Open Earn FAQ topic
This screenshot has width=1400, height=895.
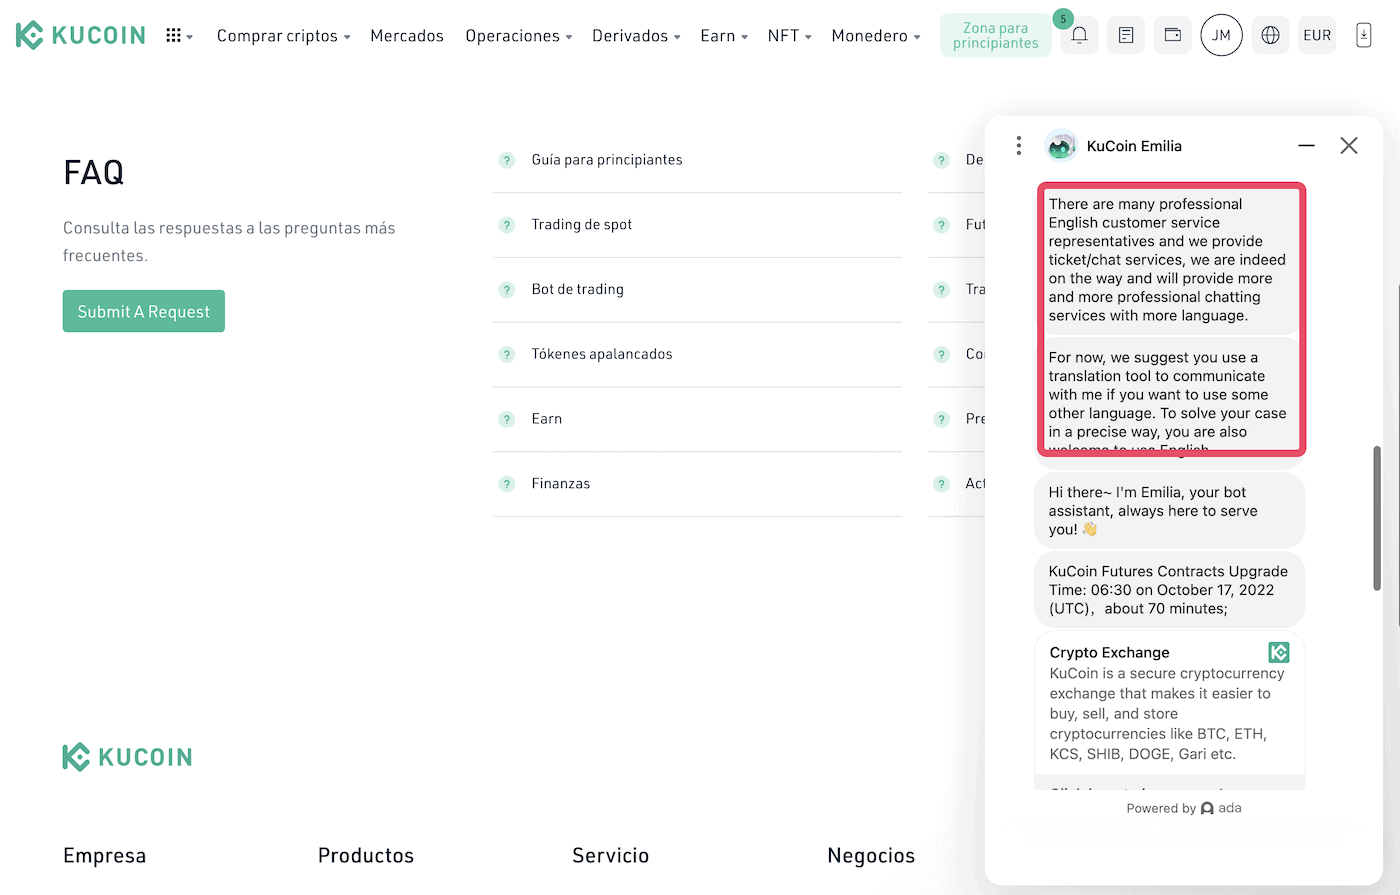[x=547, y=419]
